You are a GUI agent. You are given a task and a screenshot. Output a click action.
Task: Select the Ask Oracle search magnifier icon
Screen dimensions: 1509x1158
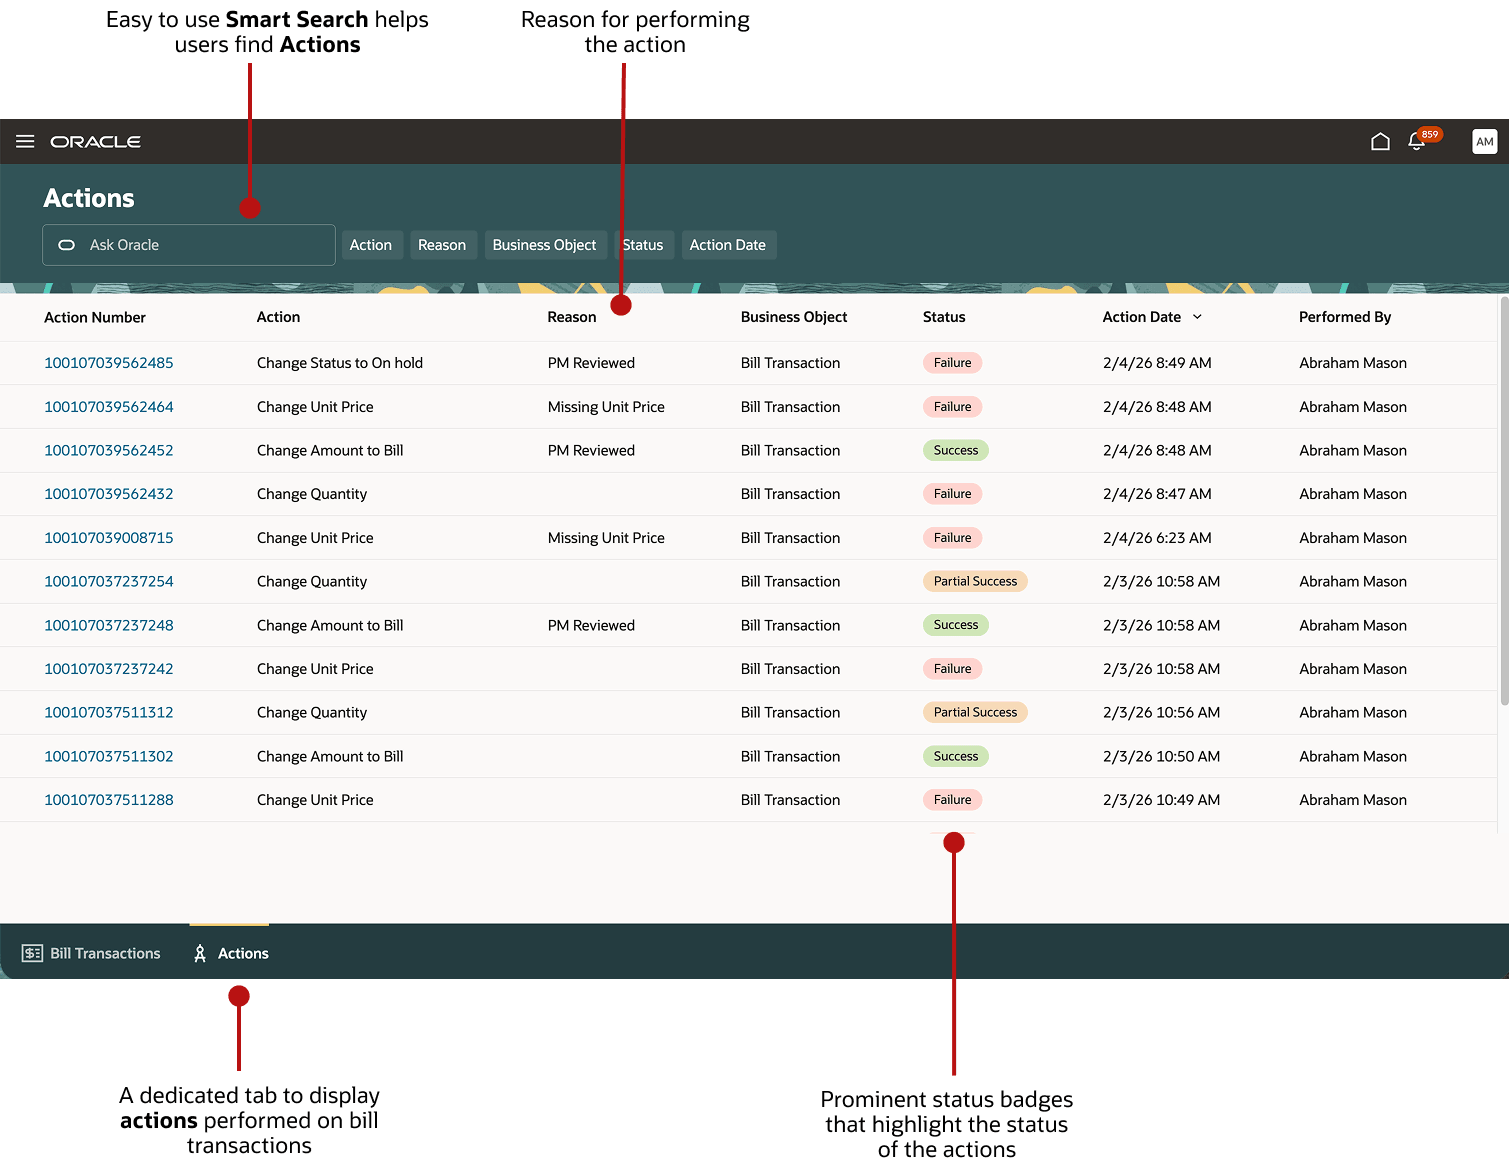[x=66, y=244]
